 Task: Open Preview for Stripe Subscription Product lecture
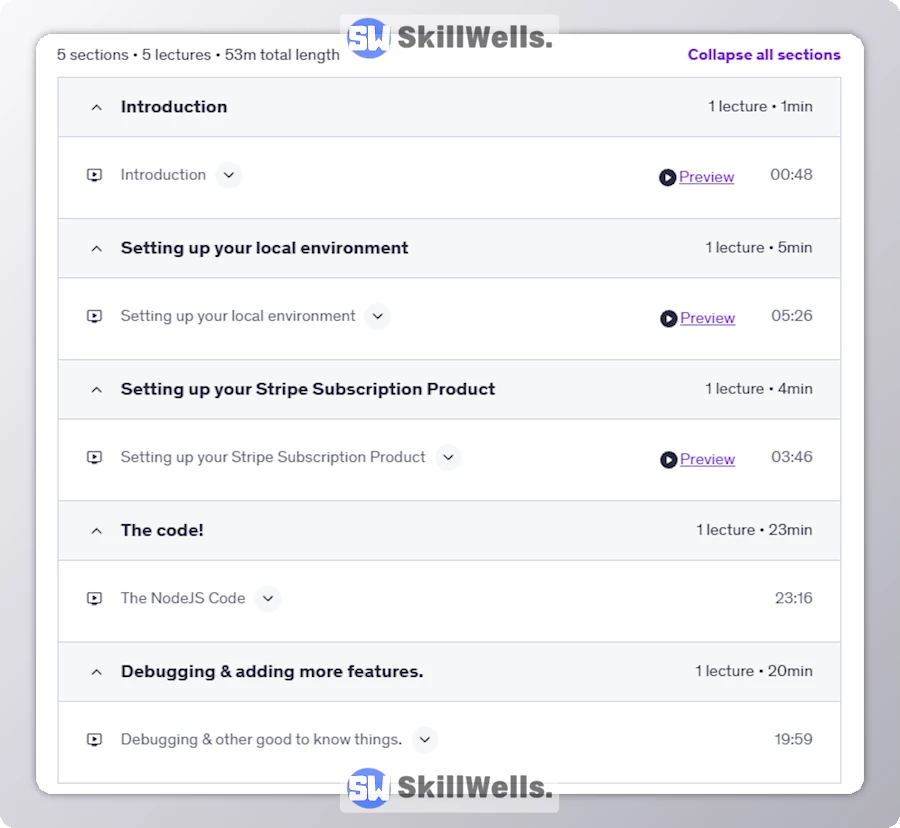click(x=708, y=459)
